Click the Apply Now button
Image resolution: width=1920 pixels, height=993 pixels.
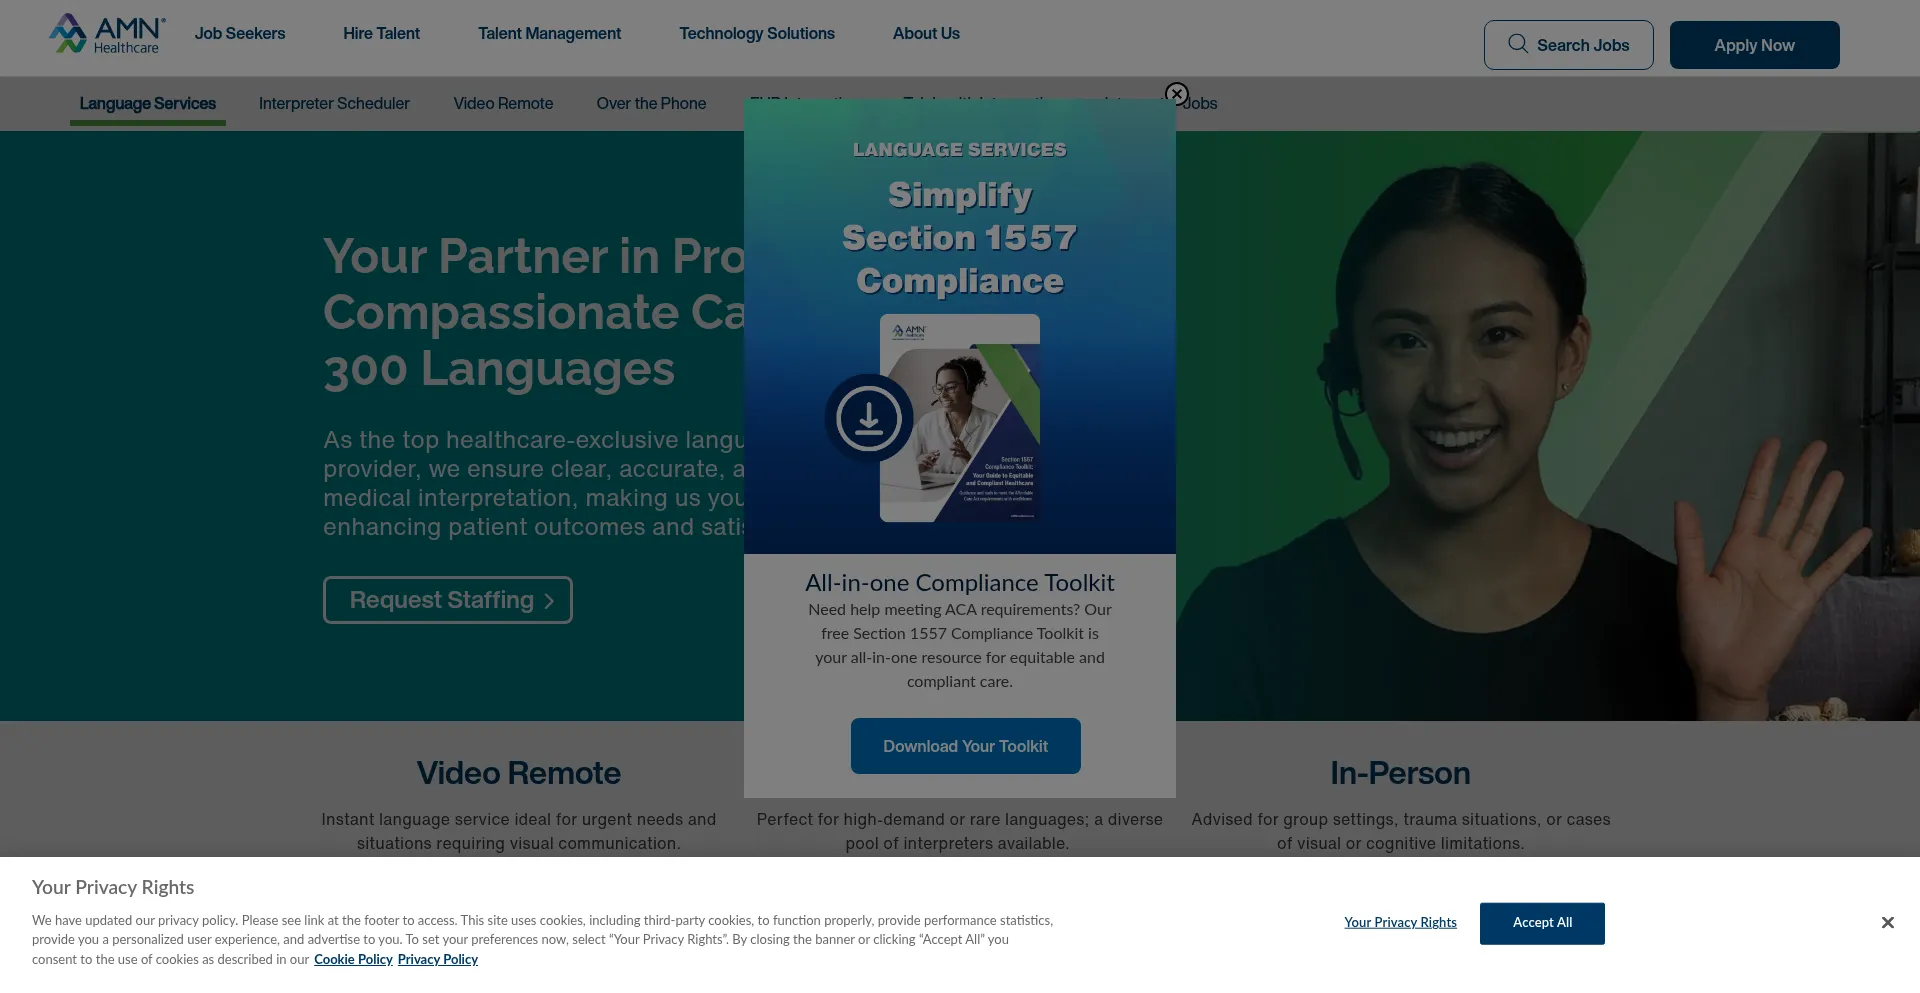pyautogui.click(x=1754, y=45)
